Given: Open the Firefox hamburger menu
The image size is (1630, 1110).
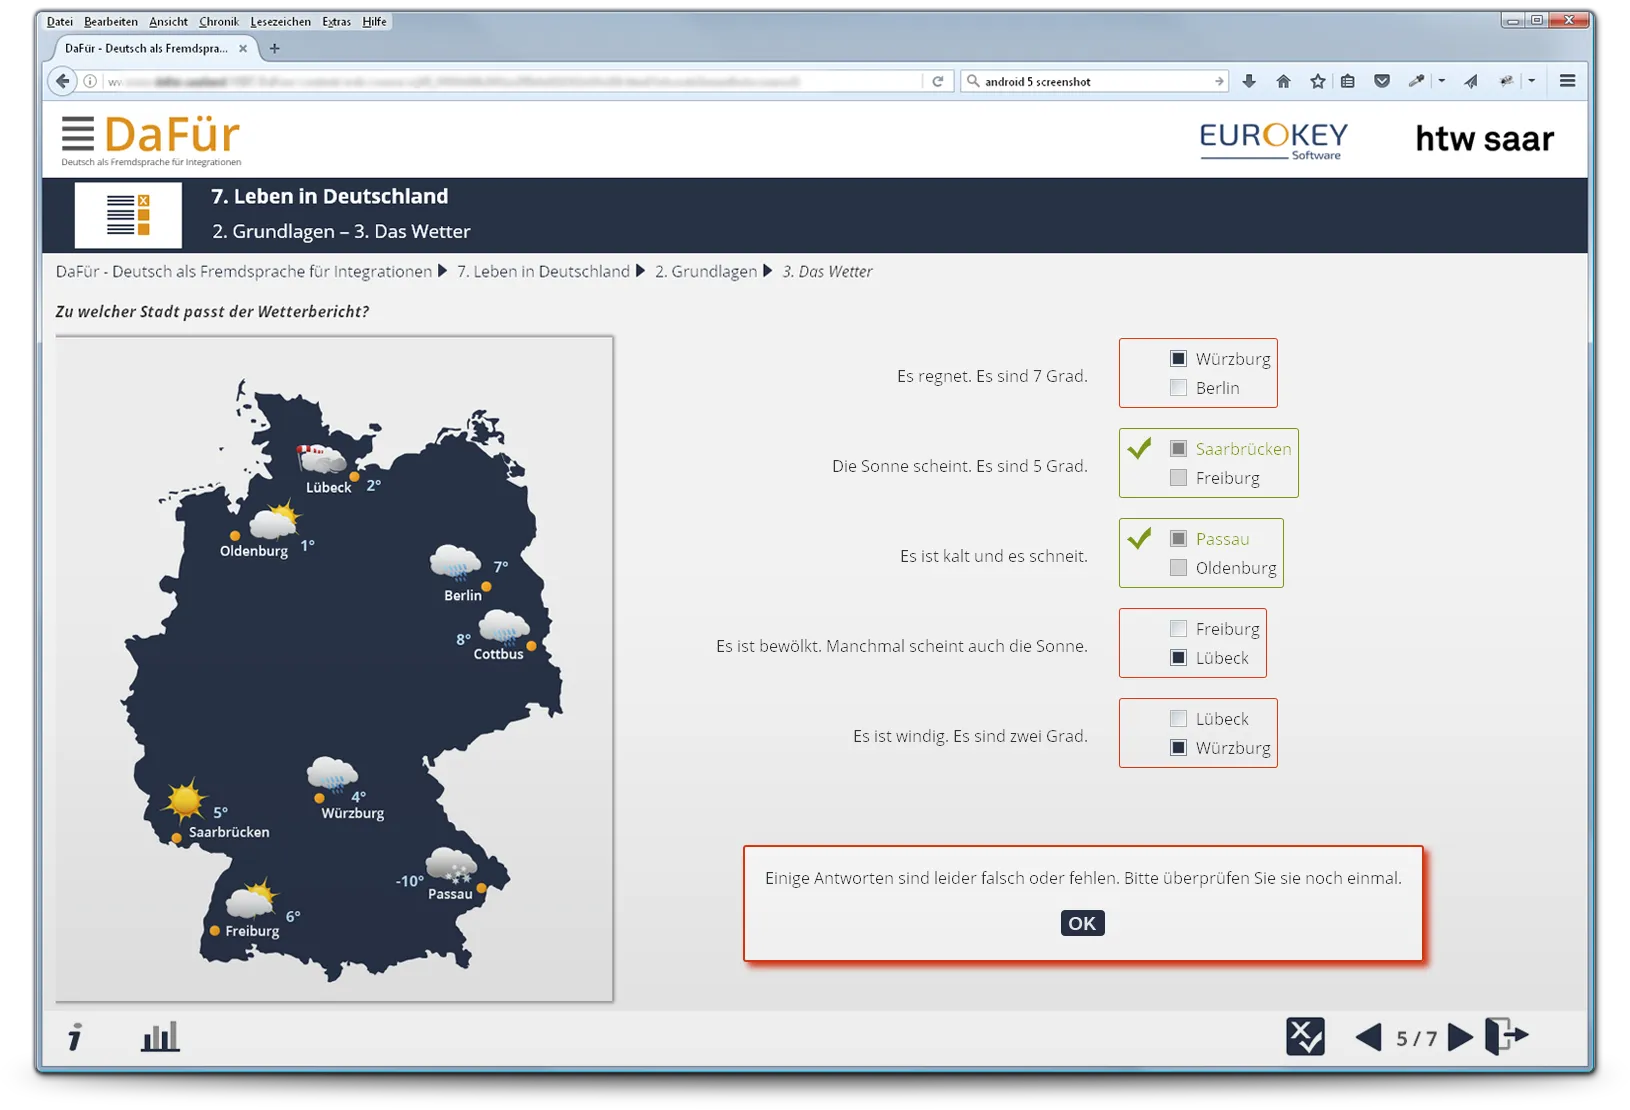Looking at the screenshot, I should click(x=1567, y=81).
